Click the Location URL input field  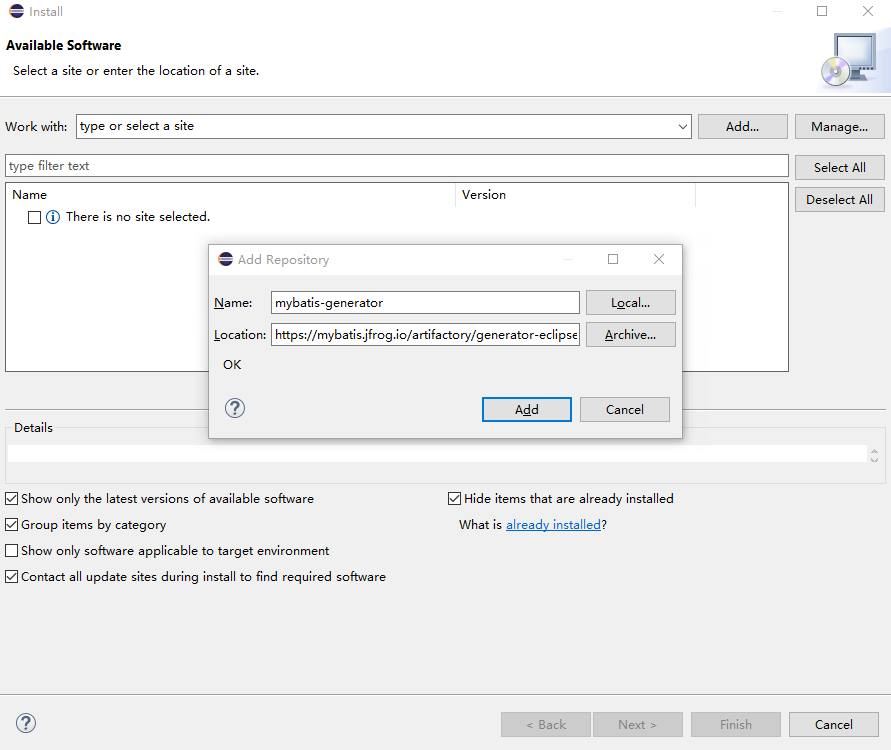click(x=425, y=335)
